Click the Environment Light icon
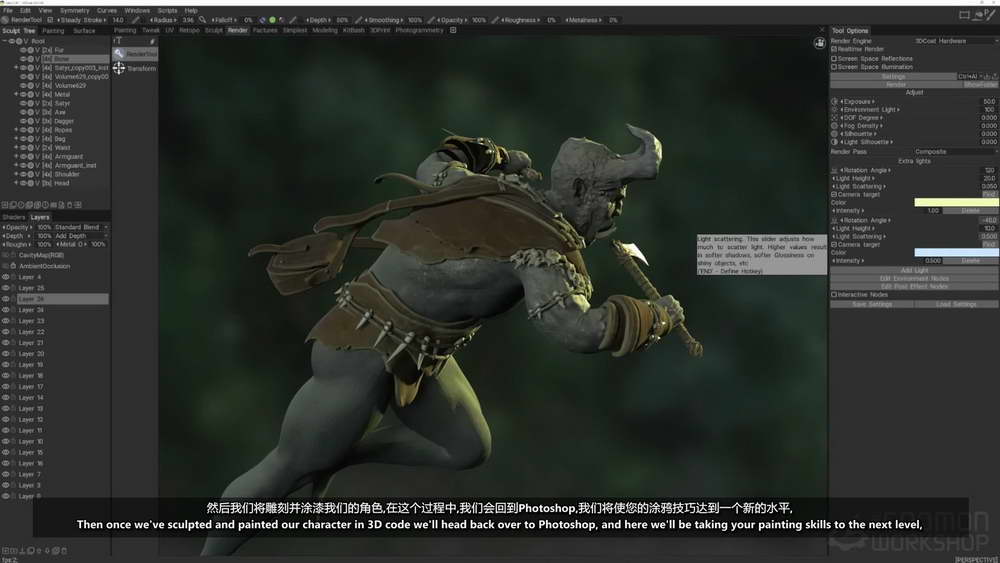This screenshot has width=1000, height=563. click(834, 110)
